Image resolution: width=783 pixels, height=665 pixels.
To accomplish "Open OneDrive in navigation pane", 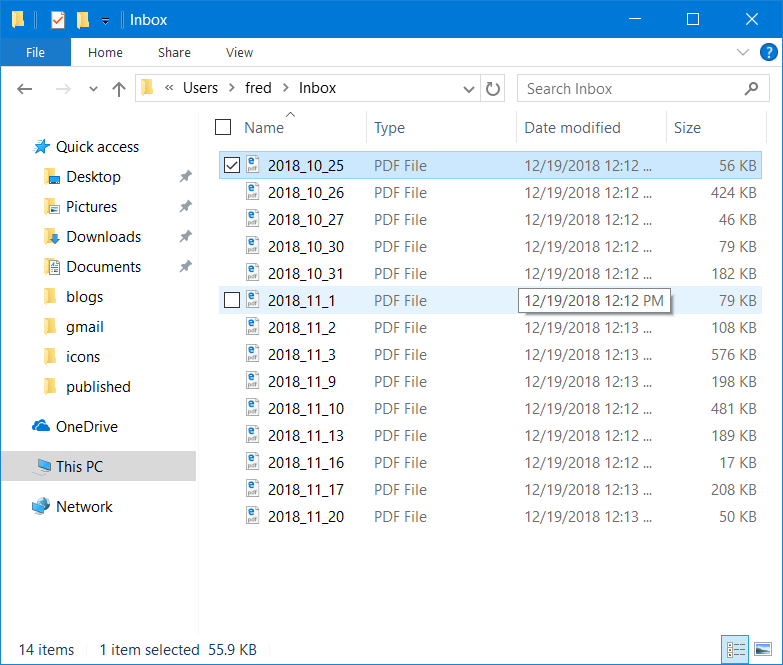I will click(x=87, y=426).
